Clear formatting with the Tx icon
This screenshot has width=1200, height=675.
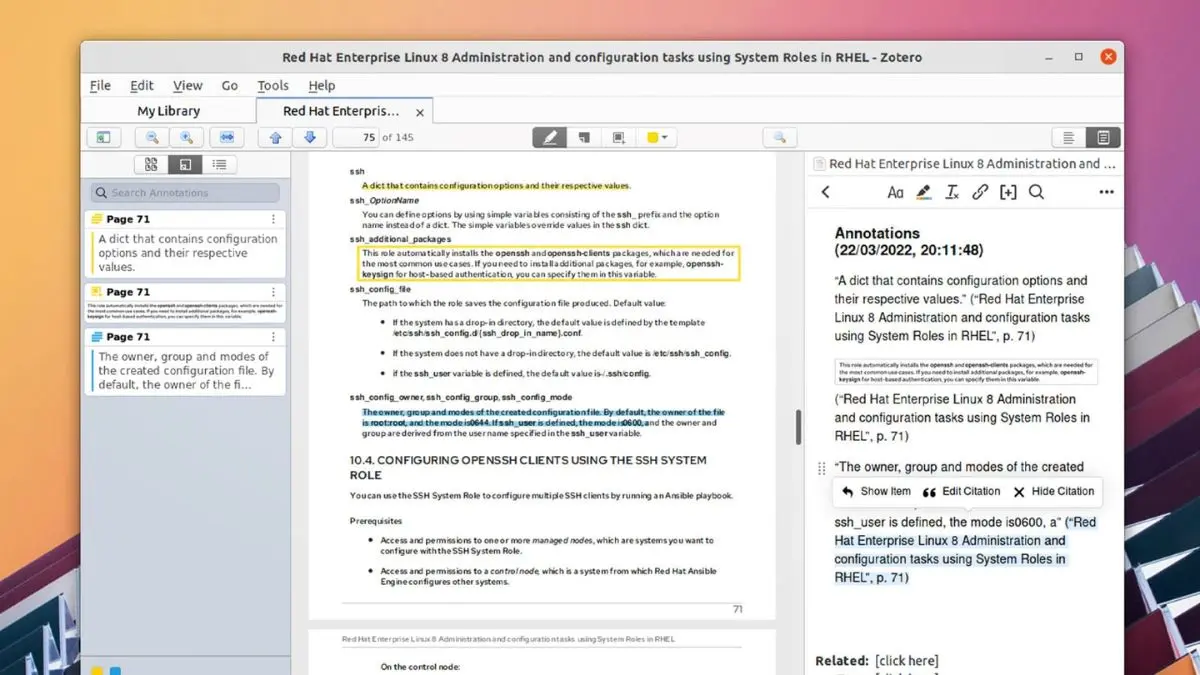pyautogui.click(x=951, y=192)
